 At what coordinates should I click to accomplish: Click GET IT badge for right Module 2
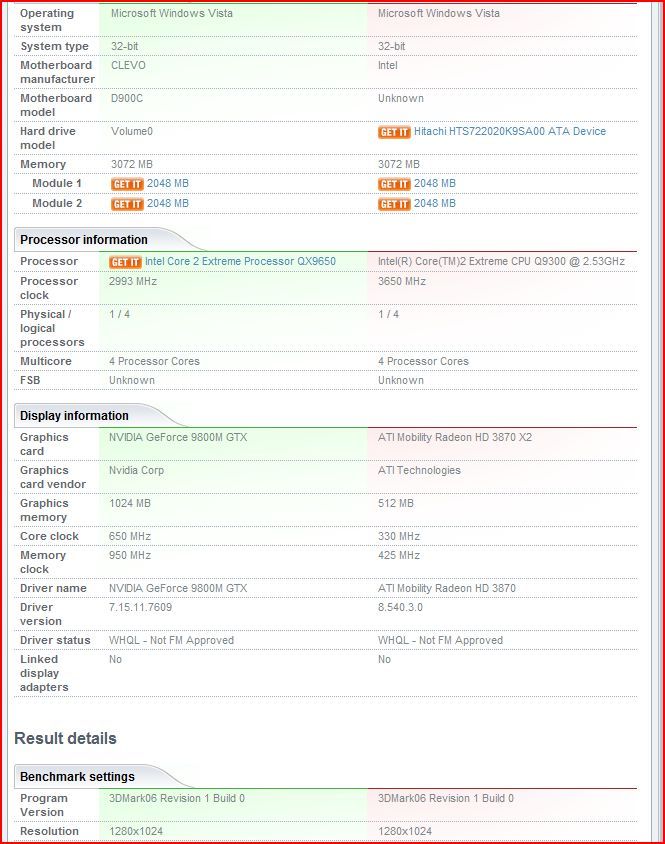click(x=394, y=204)
